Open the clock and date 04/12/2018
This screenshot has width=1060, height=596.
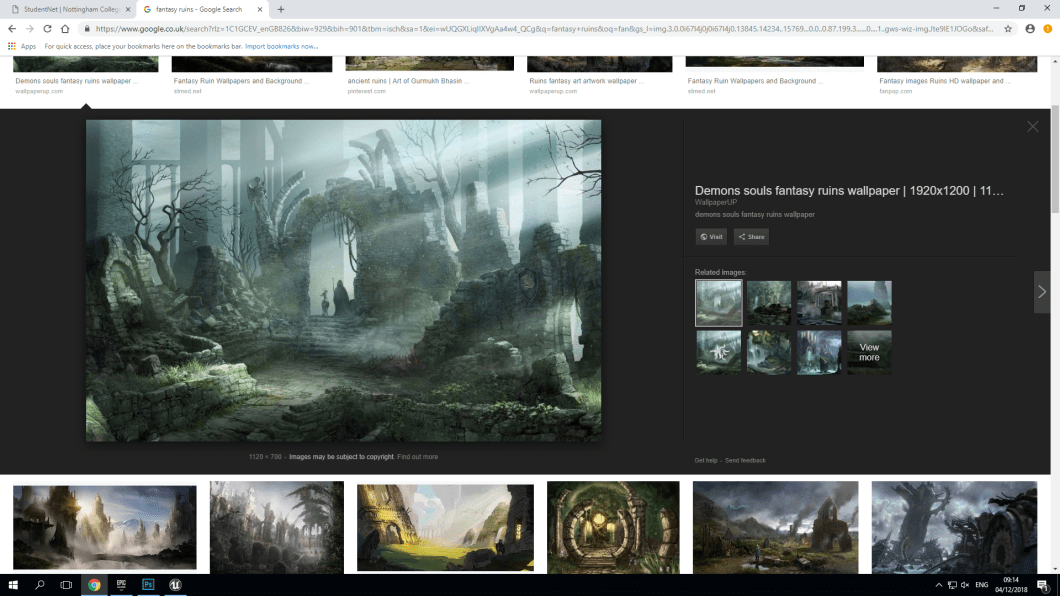1011,585
